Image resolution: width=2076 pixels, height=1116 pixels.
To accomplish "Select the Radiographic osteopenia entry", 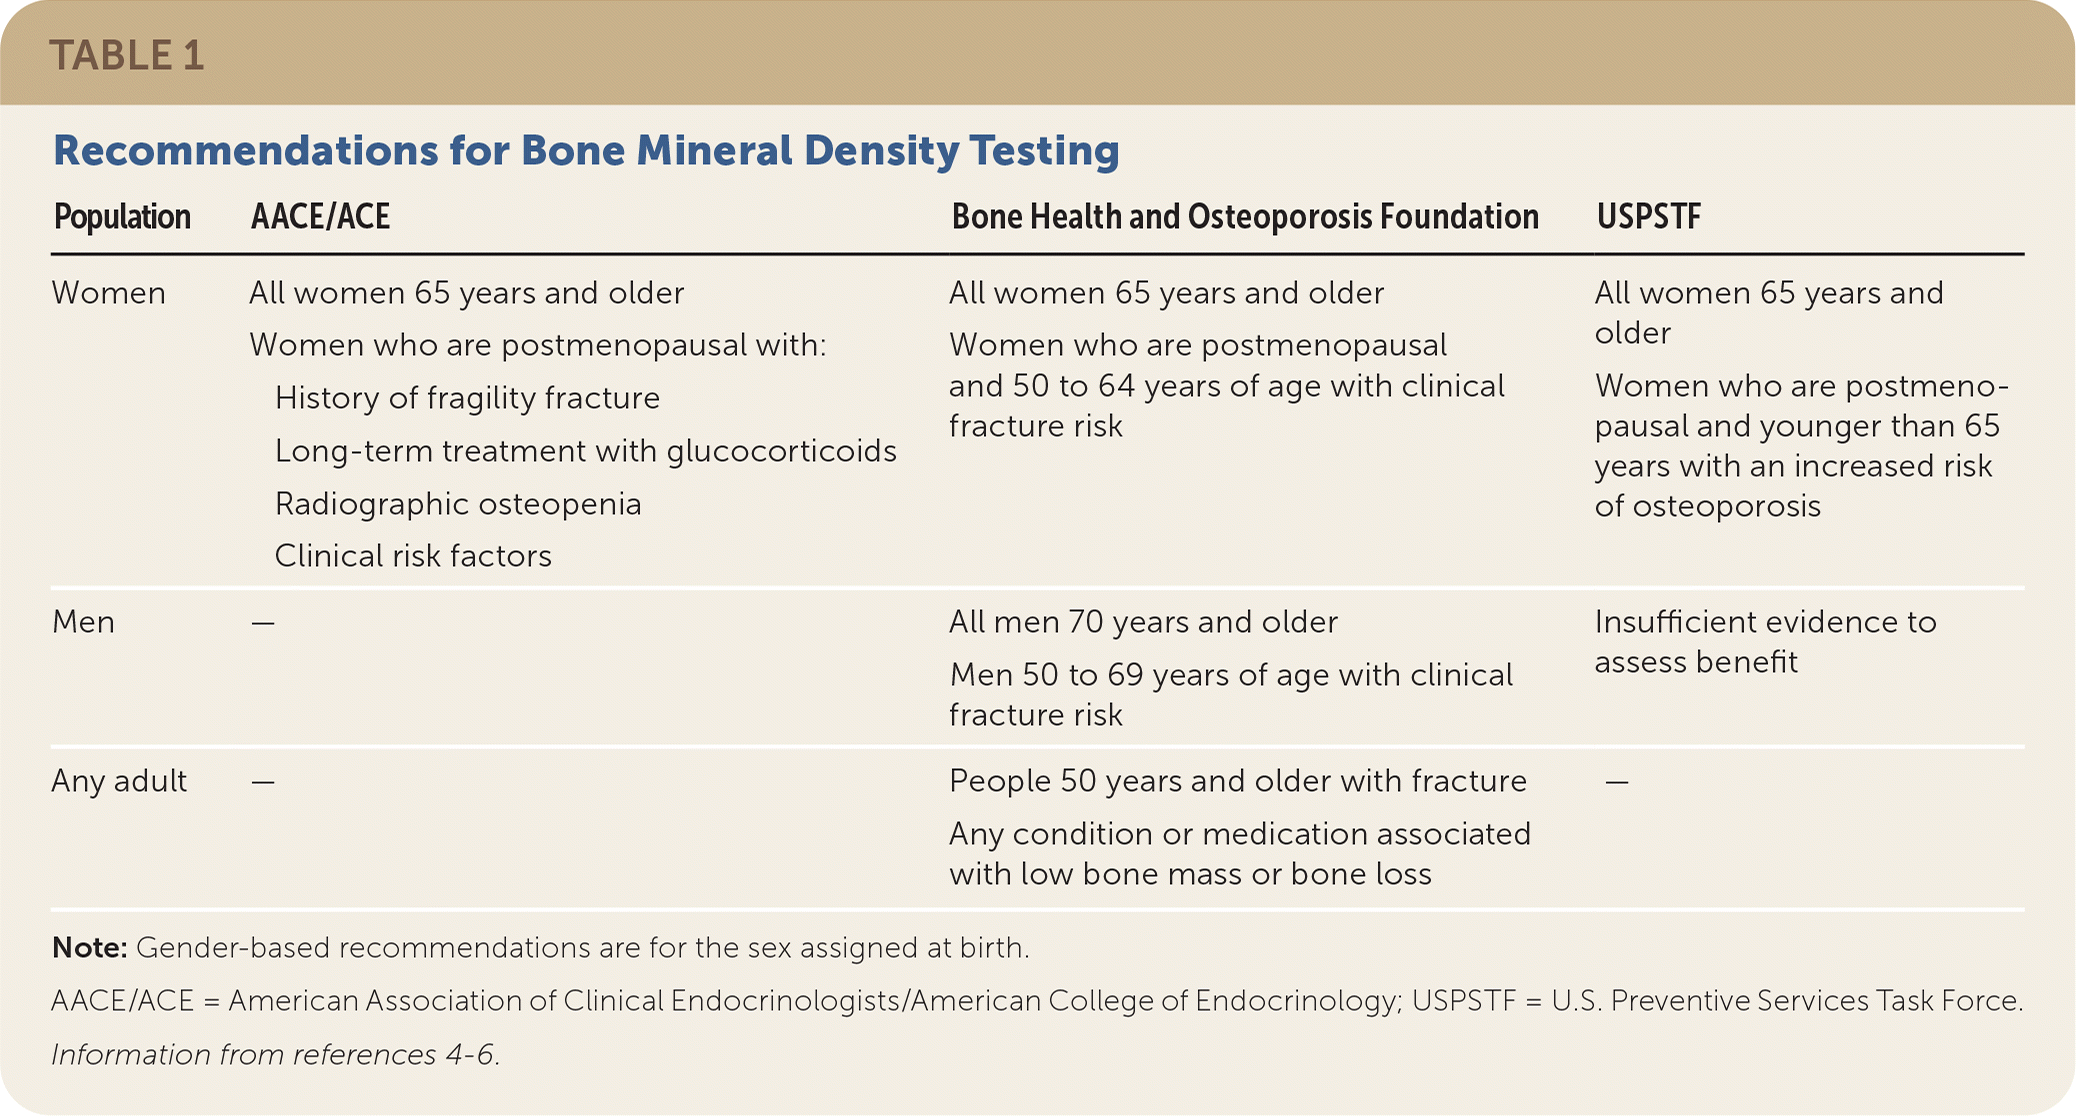I will 458,504.
